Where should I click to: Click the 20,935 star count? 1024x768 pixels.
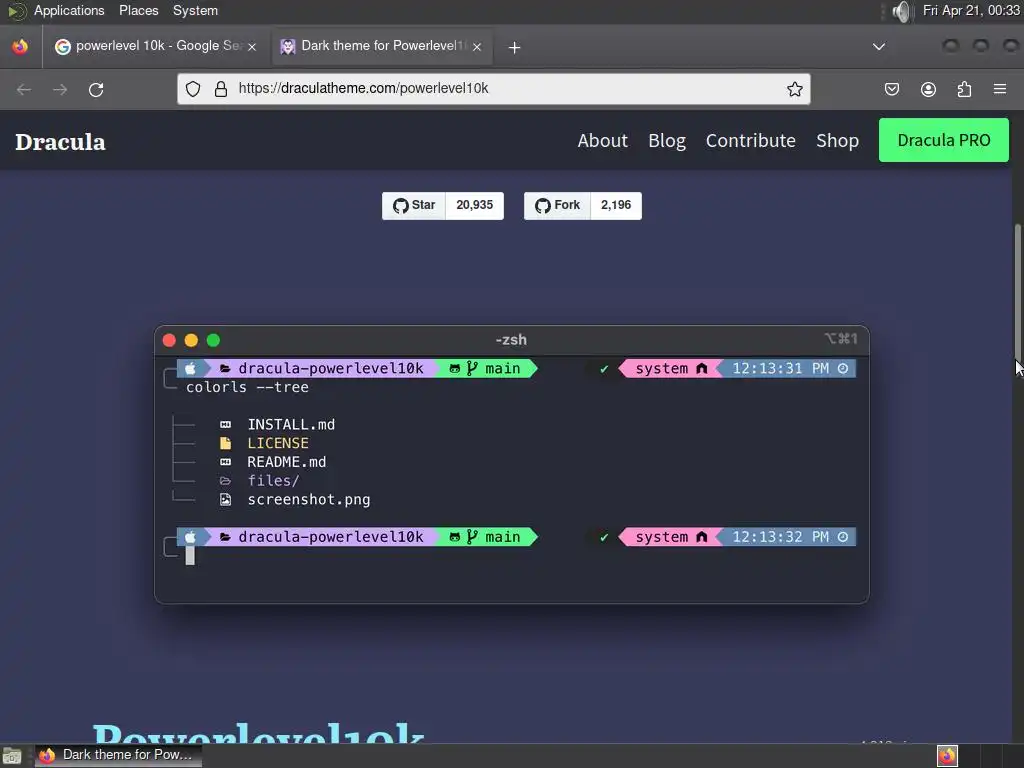coord(475,206)
